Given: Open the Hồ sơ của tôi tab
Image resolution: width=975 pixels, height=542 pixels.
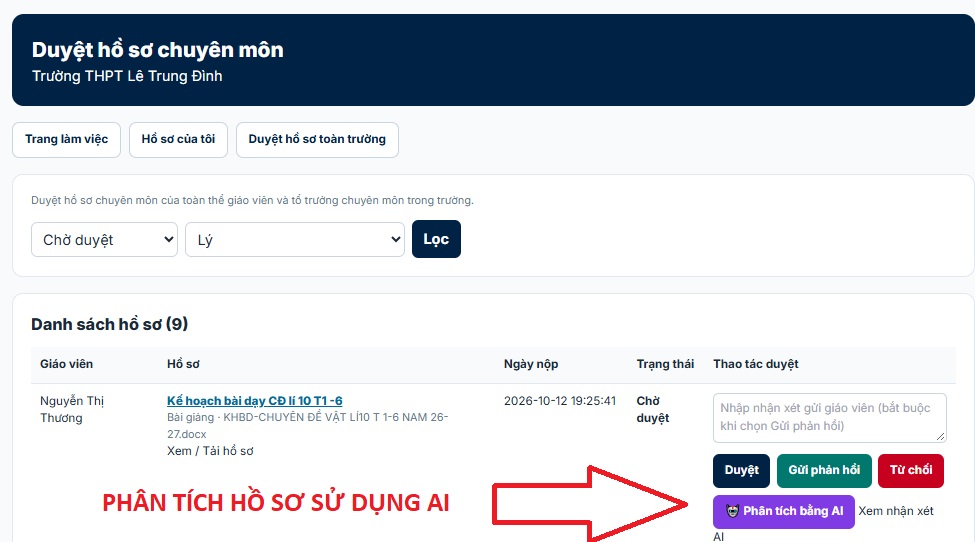Looking at the screenshot, I should pos(178,139).
